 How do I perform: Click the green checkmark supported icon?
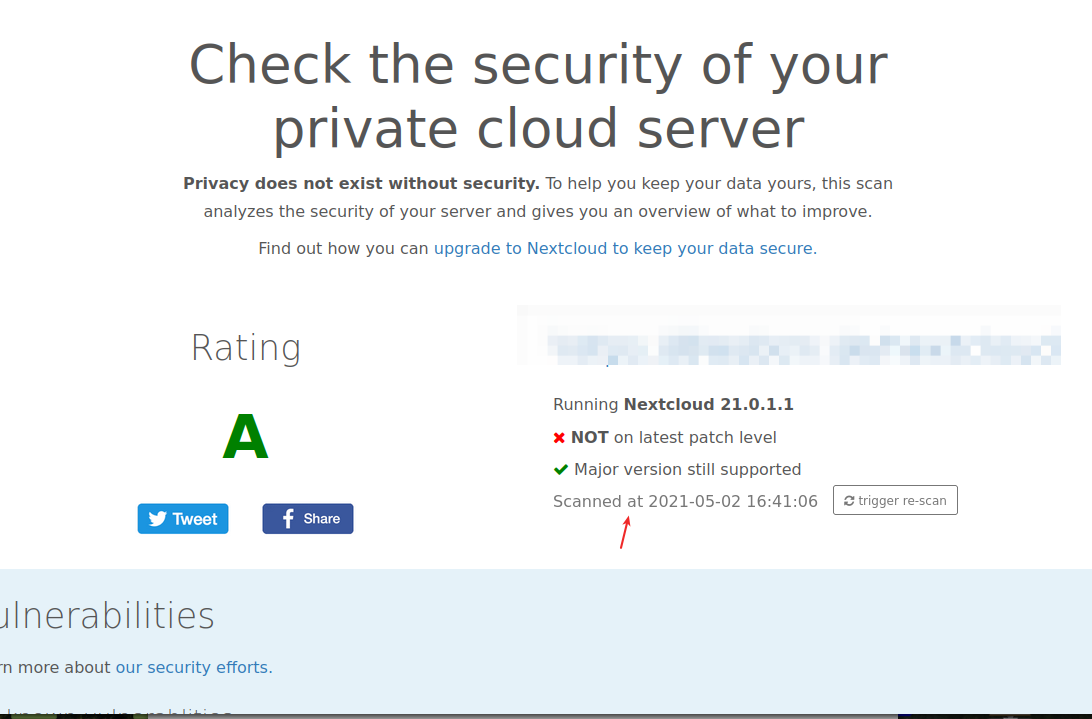click(561, 470)
